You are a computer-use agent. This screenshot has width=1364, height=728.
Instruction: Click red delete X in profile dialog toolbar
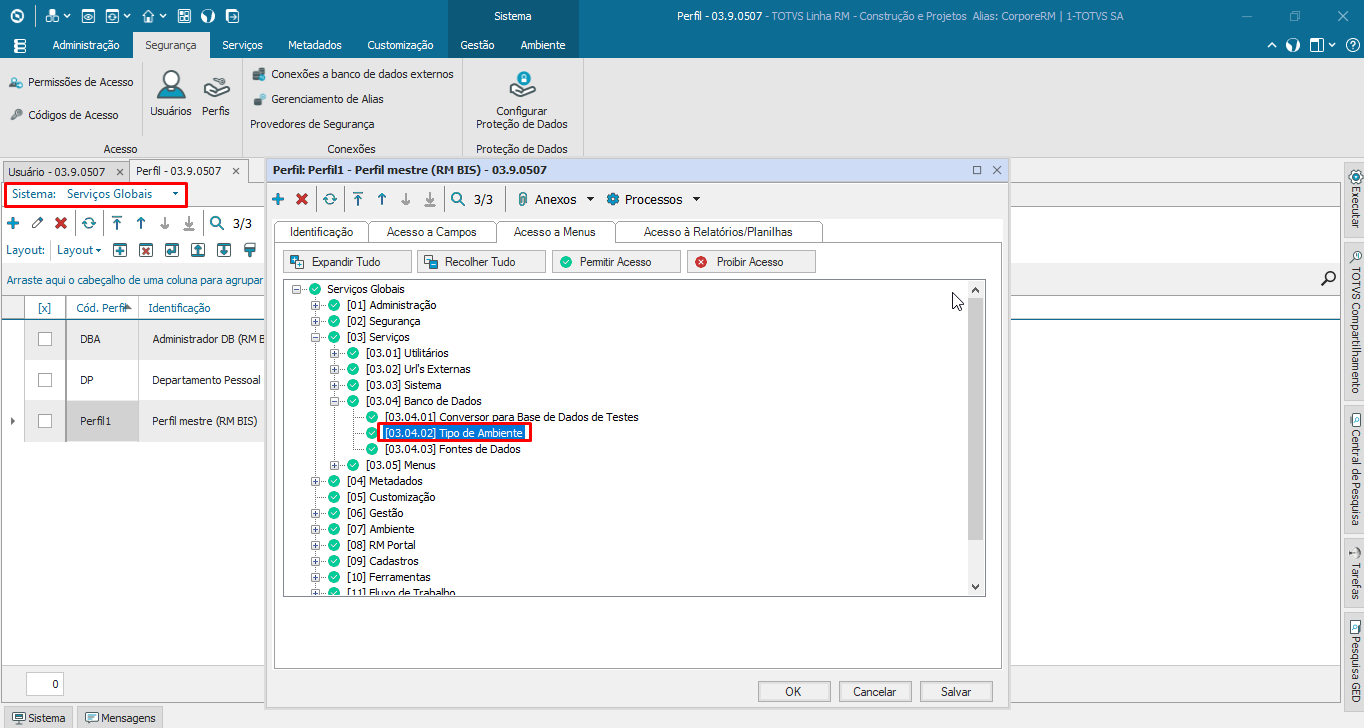tap(302, 199)
